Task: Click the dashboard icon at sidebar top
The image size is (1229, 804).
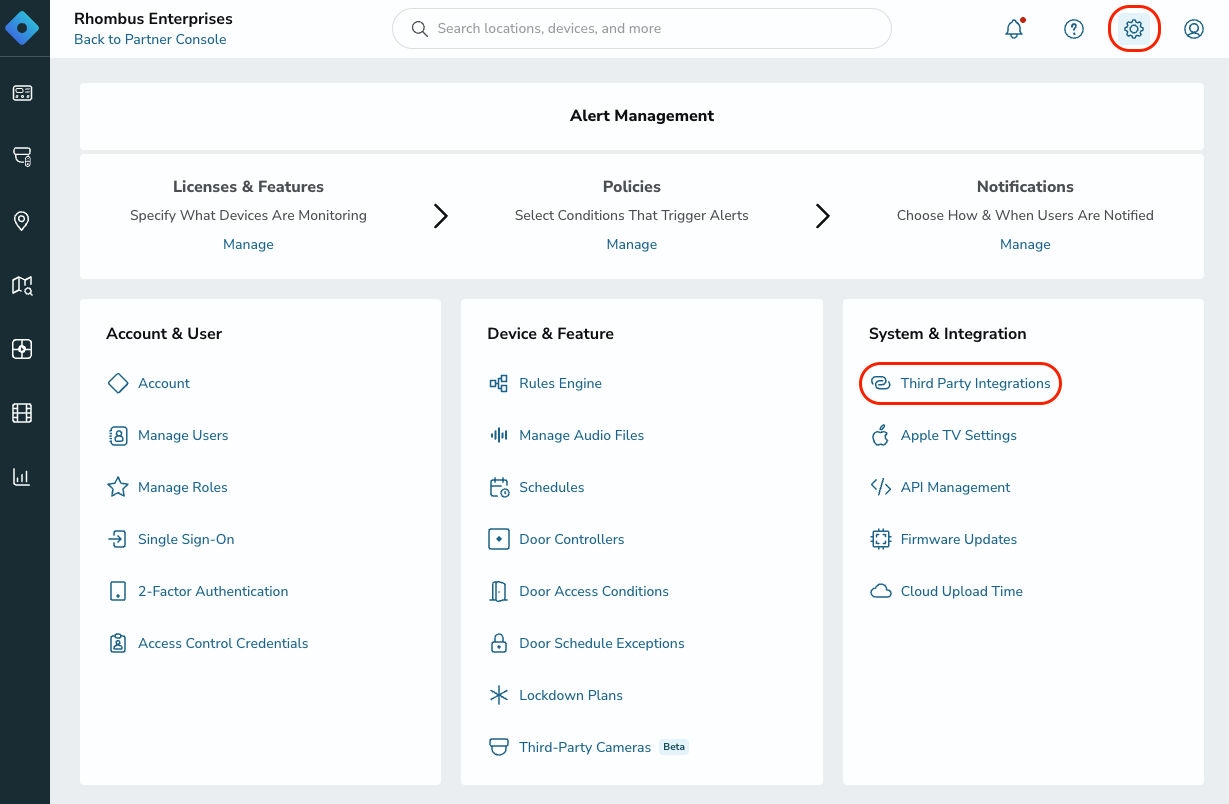Action: (x=22, y=92)
